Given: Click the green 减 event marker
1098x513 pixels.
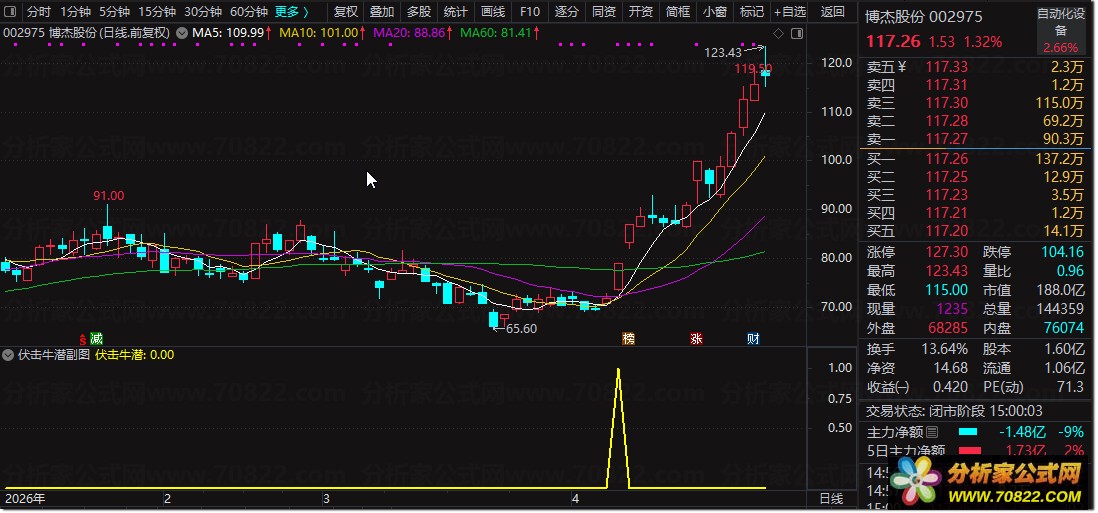Looking at the screenshot, I should click(96, 339).
